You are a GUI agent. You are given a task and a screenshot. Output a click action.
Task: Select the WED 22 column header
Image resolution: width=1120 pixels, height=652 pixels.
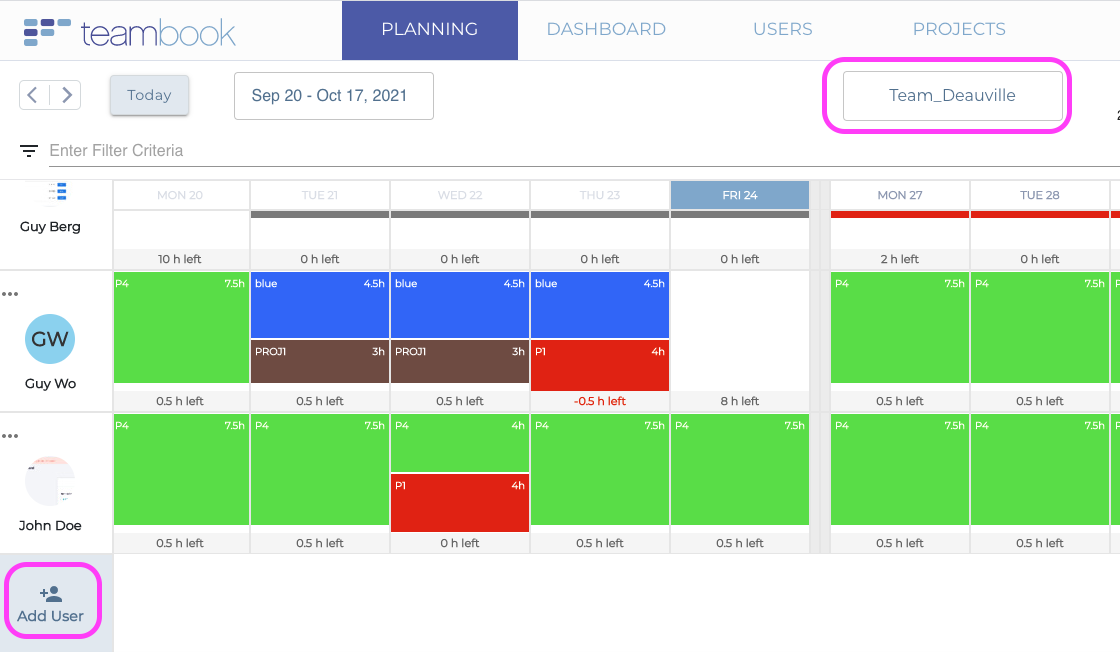(x=459, y=195)
